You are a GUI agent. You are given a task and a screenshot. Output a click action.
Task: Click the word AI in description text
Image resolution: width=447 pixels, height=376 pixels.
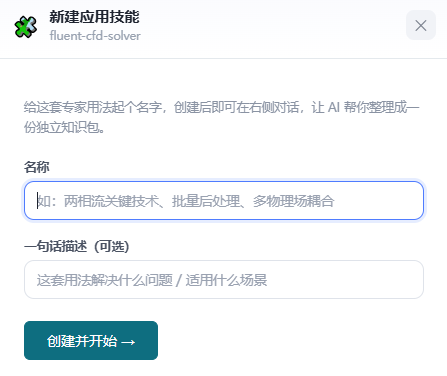(334, 107)
